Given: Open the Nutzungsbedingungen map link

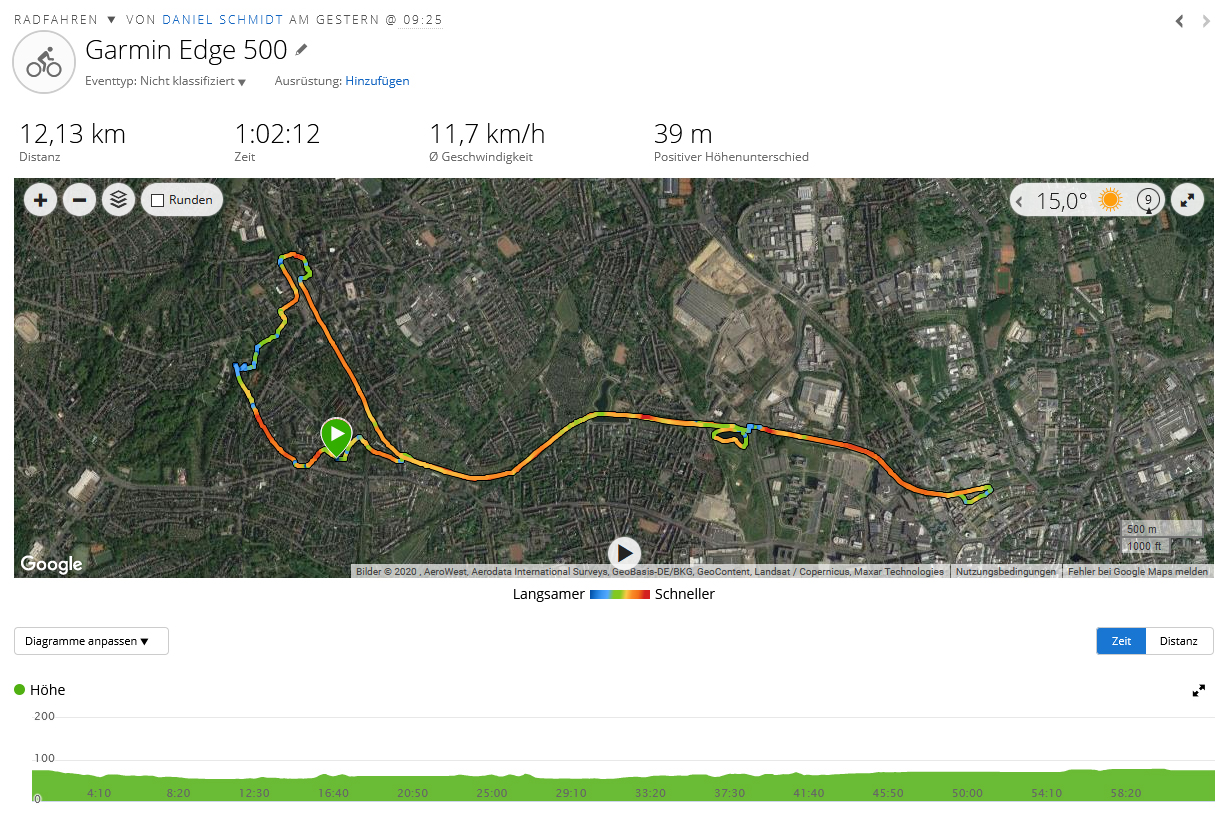Looking at the screenshot, I should point(1005,572).
